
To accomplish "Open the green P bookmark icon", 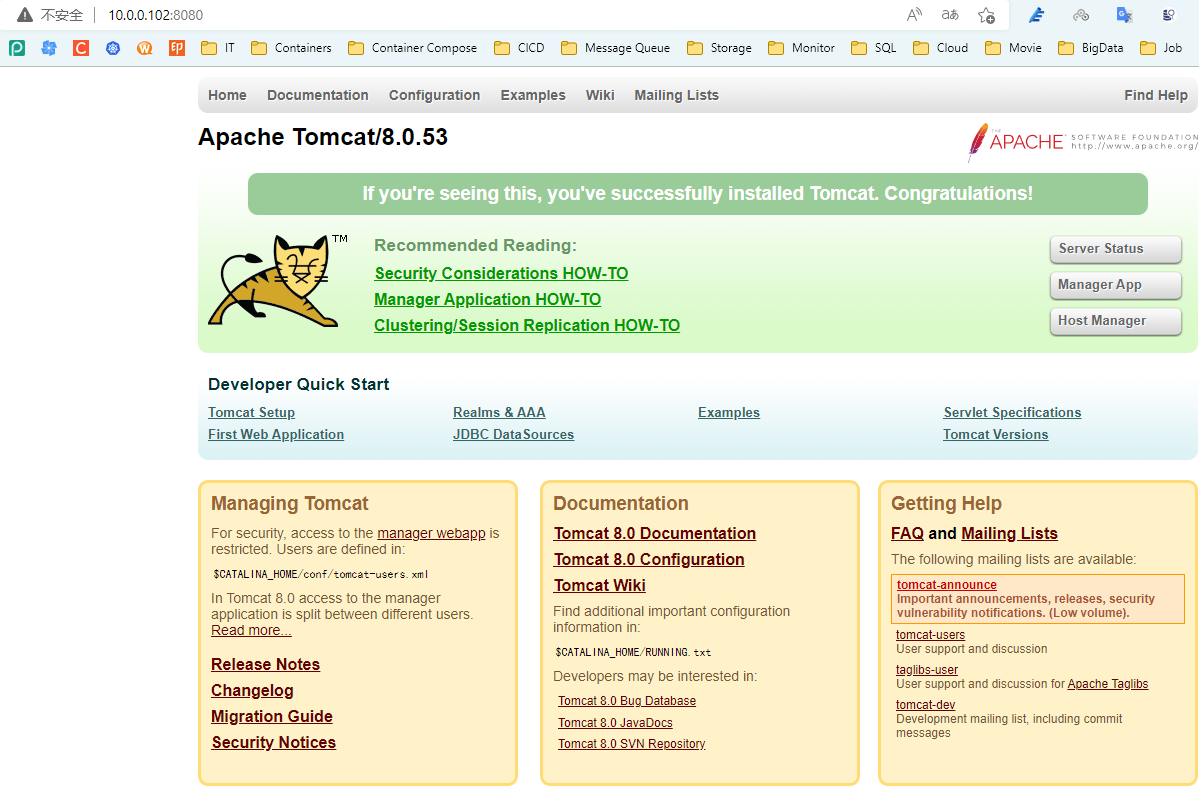I will 17,48.
